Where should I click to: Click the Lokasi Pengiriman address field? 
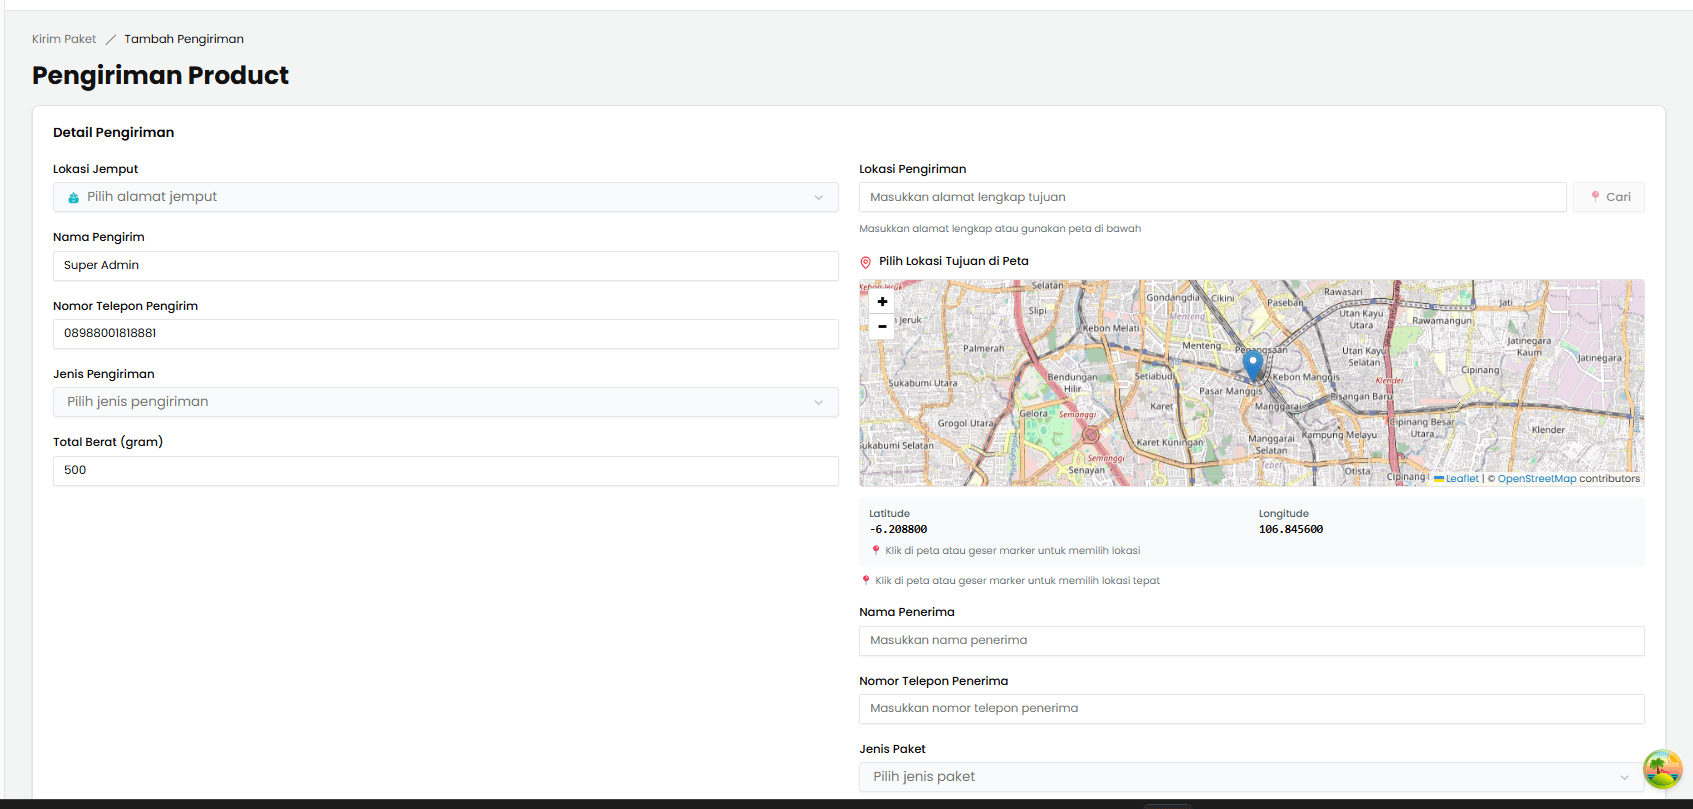pos(1213,197)
